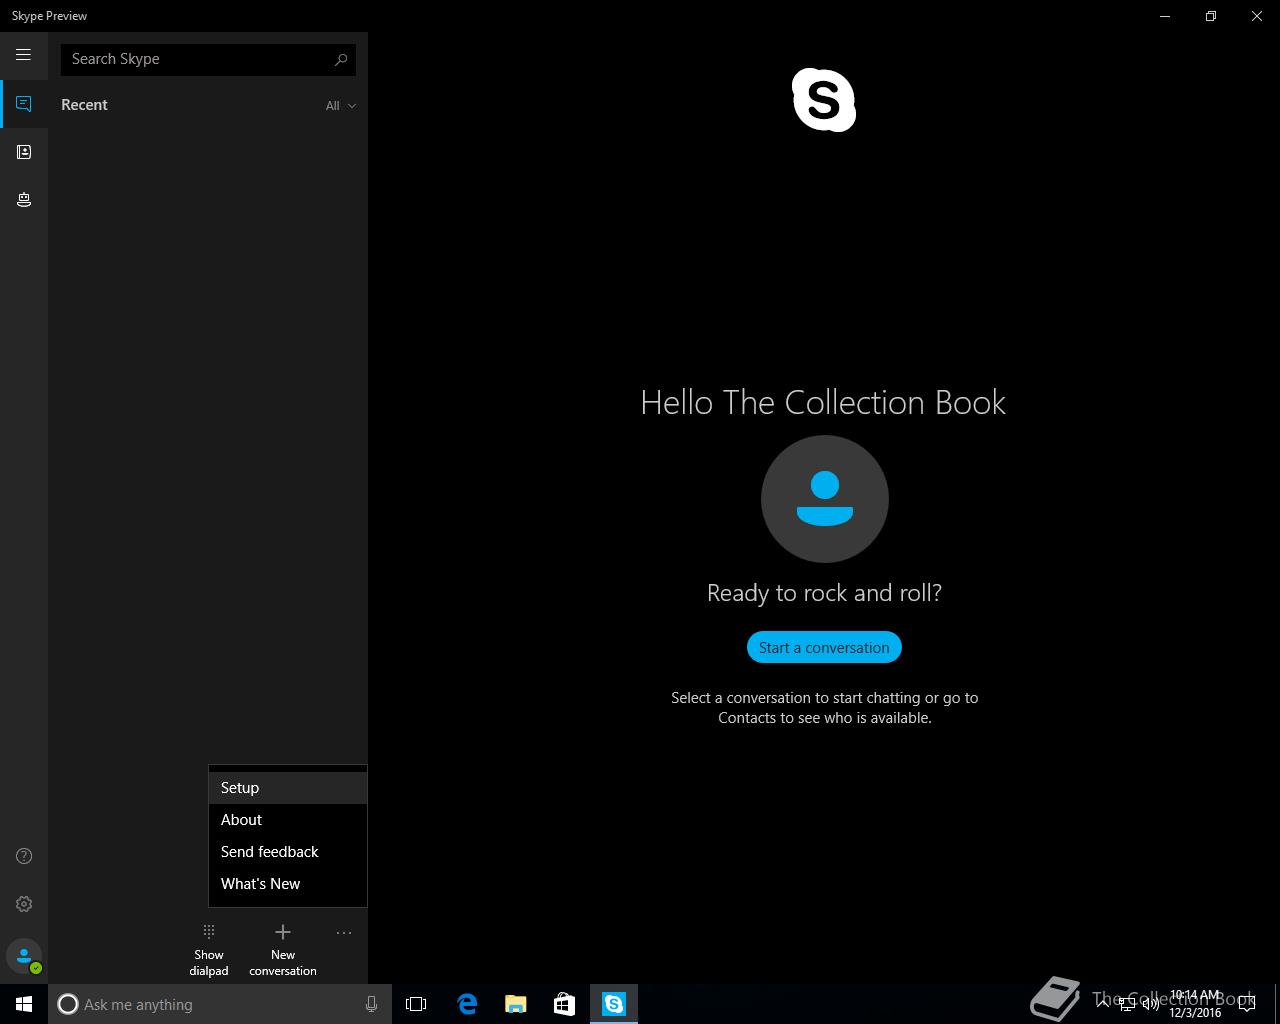1280x1024 pixels.
Task: Start a New conversation with plus icon
Action: pos(283,950)
